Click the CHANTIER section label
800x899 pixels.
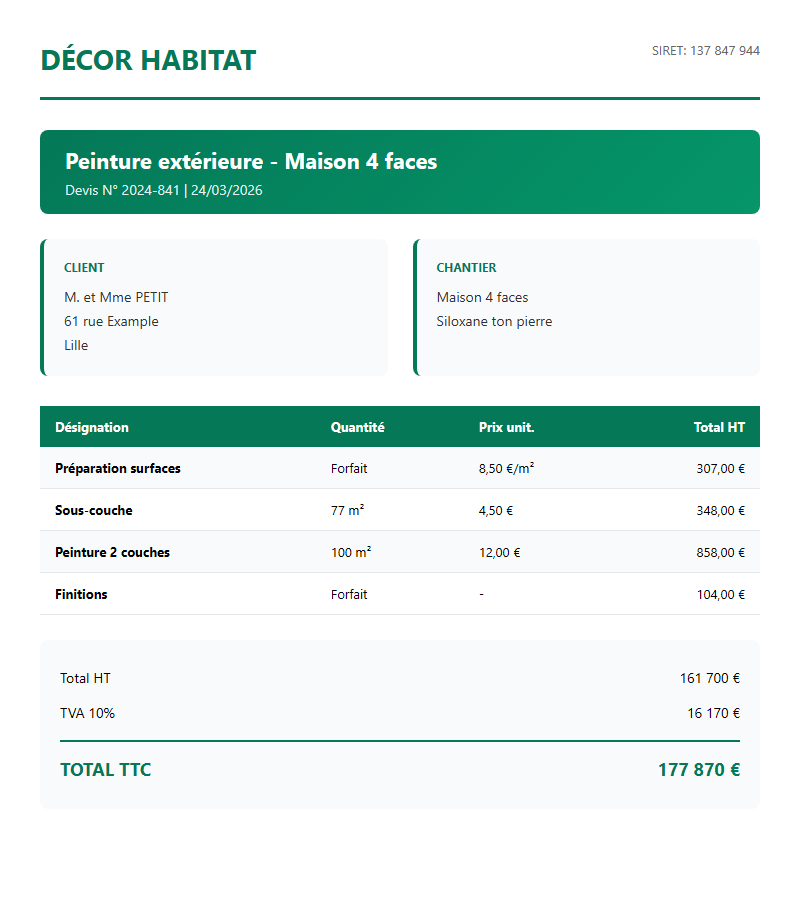(466, 268)
